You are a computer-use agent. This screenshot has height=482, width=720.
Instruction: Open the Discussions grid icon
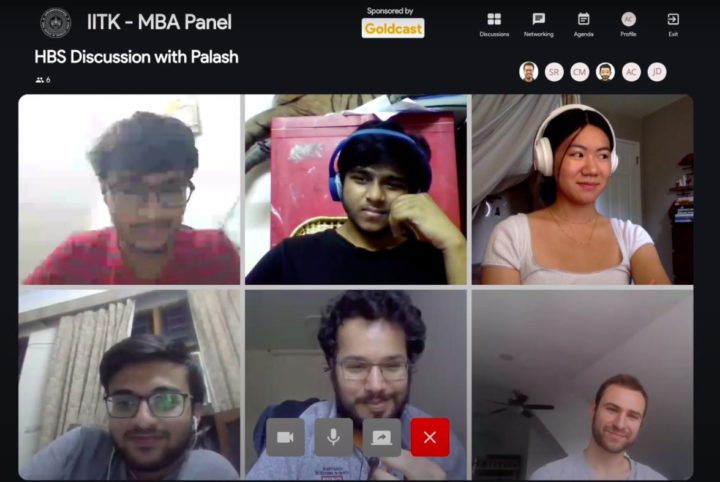coord(494,19)
